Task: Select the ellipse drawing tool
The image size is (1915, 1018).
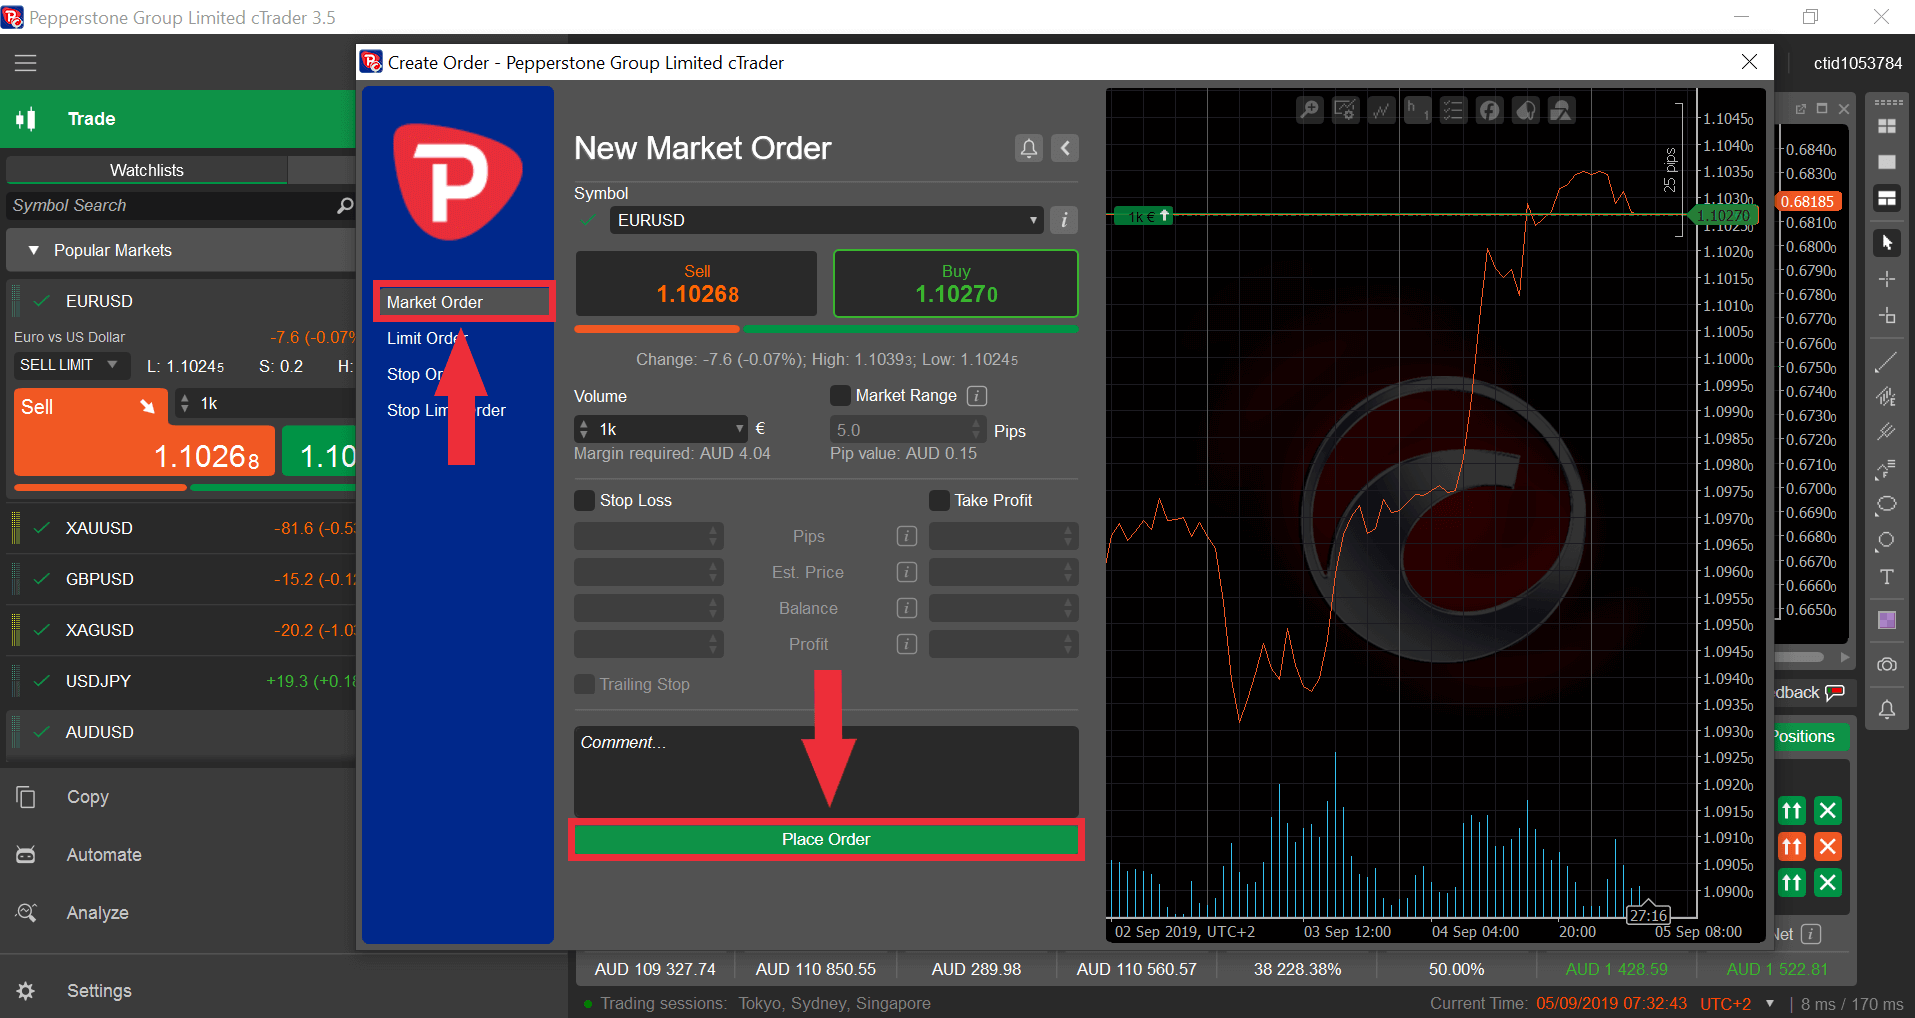Action: click(x=1887, y=504)
